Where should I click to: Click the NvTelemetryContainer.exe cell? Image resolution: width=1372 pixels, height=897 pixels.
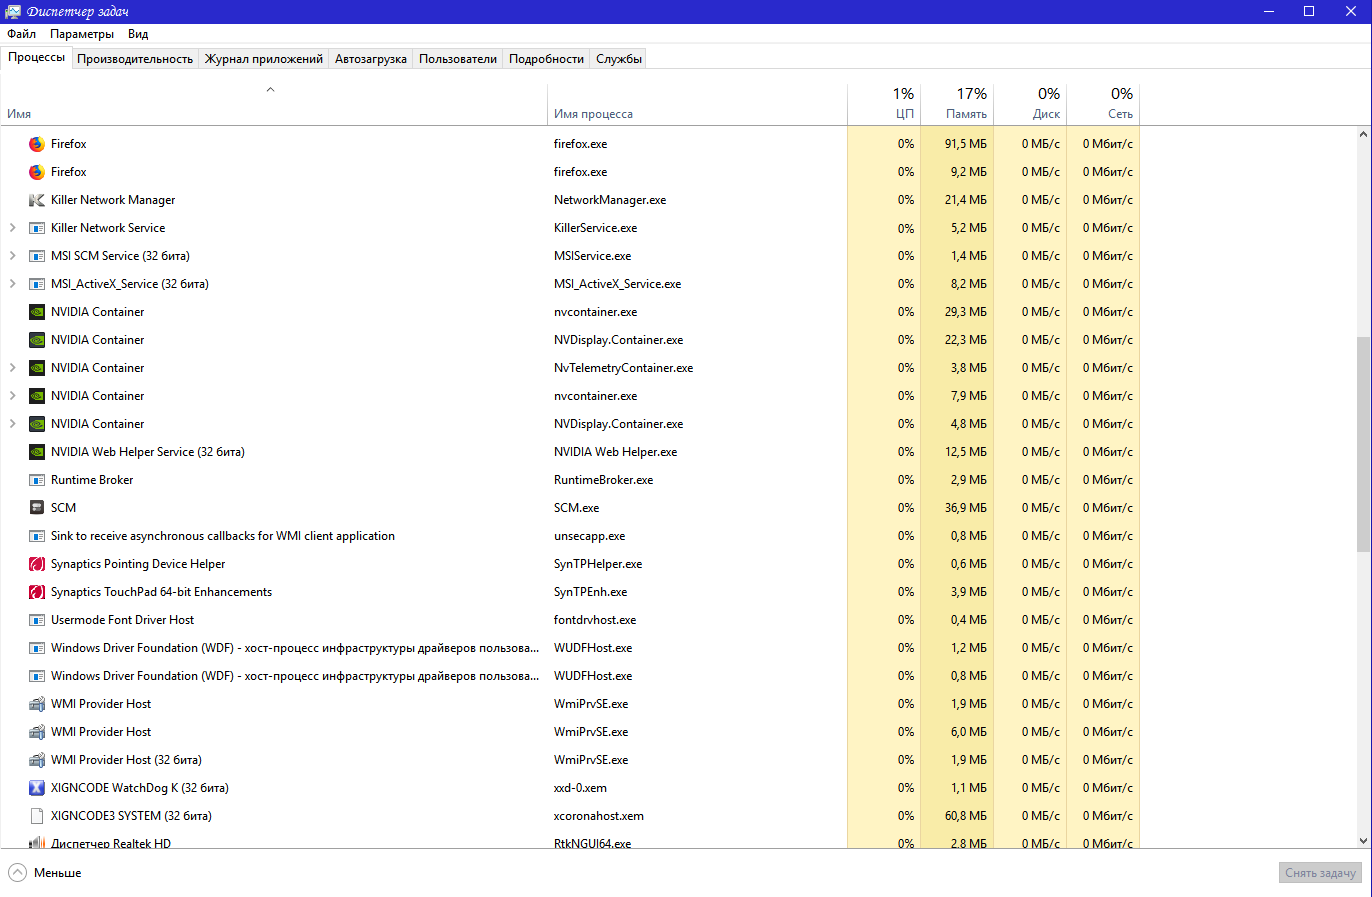(623, 368)
